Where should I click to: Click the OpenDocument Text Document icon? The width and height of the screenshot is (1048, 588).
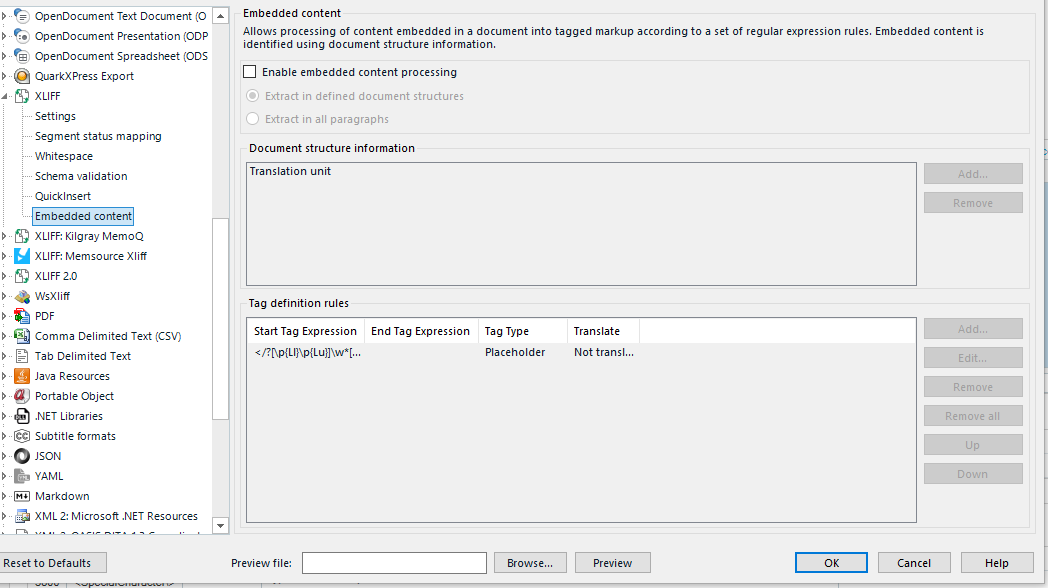coord(22,15)
